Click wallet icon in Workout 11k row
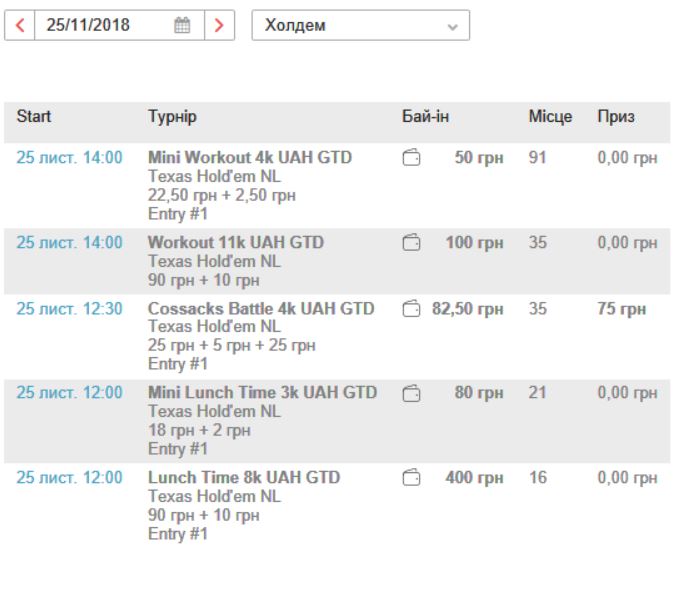683x597 pixels. 411,242
